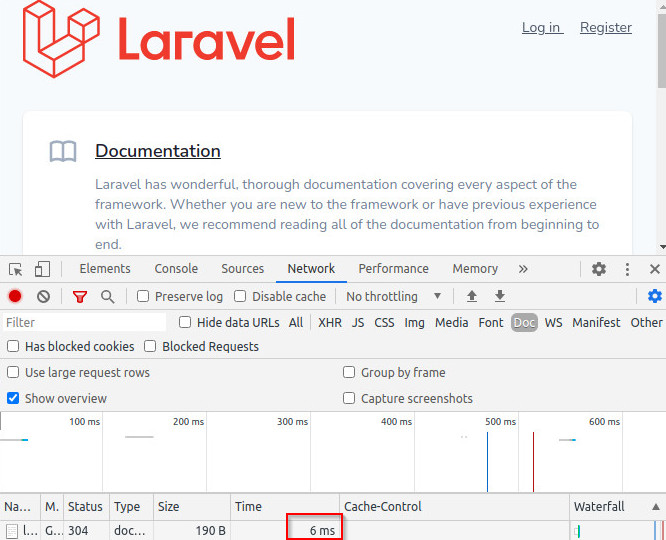
Task: Open DevTools settings gear
Action: 599,269
